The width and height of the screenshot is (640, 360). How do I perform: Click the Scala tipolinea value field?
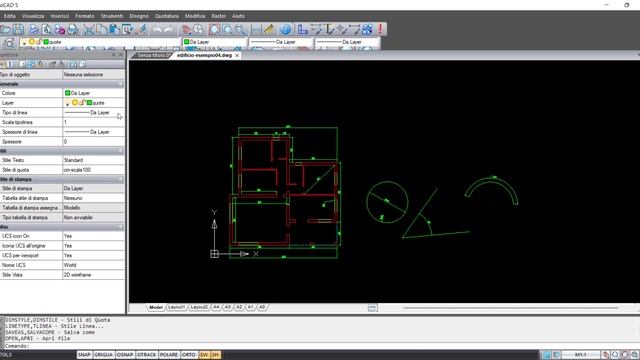(x=93, y=122)
